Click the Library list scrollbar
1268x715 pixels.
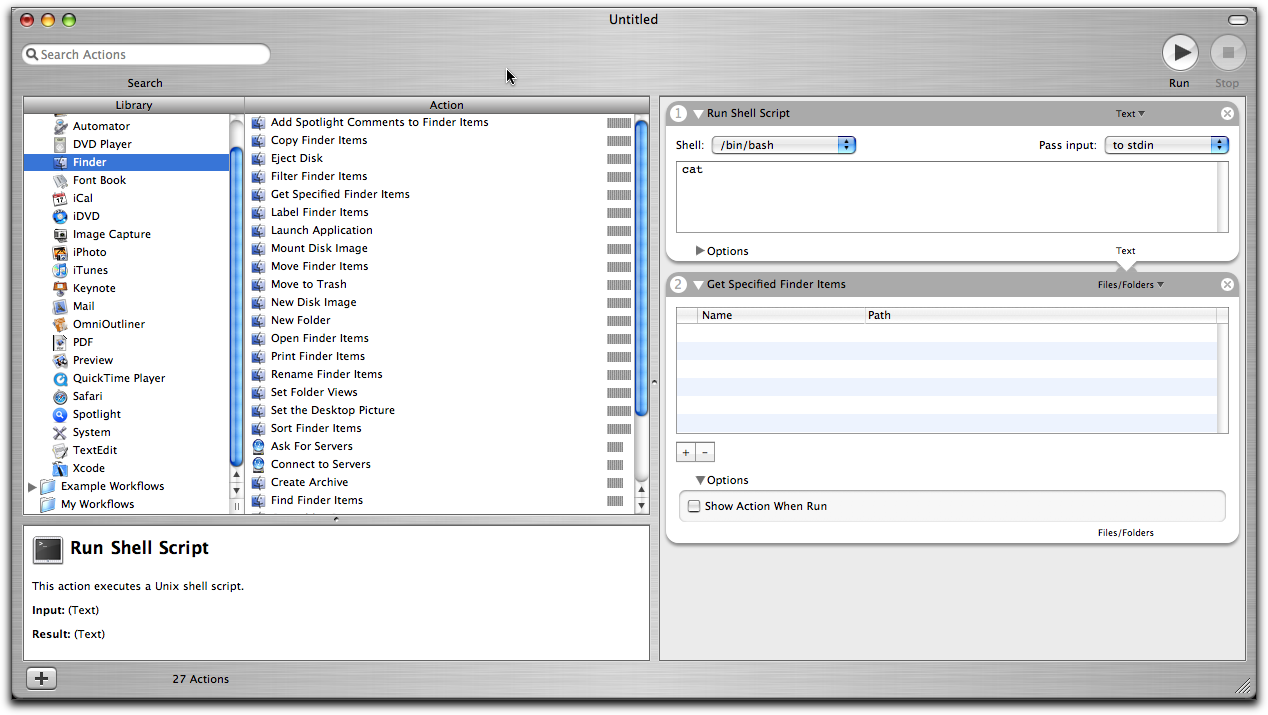click(237, 305)
